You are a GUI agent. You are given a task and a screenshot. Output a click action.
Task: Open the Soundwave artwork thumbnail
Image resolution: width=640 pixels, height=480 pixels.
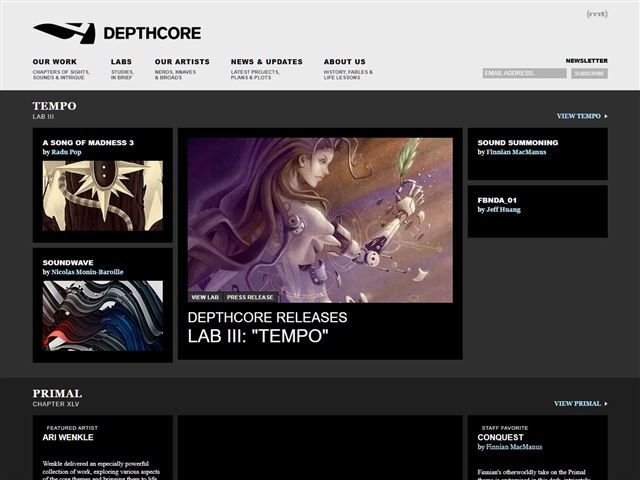pyautogui.click(x=103, y=316)
